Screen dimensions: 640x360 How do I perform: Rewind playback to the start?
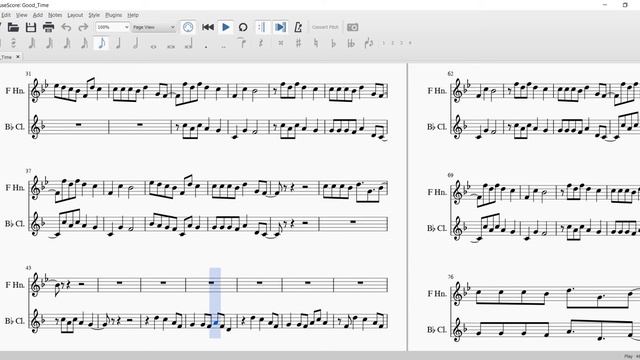click(208, 27)
